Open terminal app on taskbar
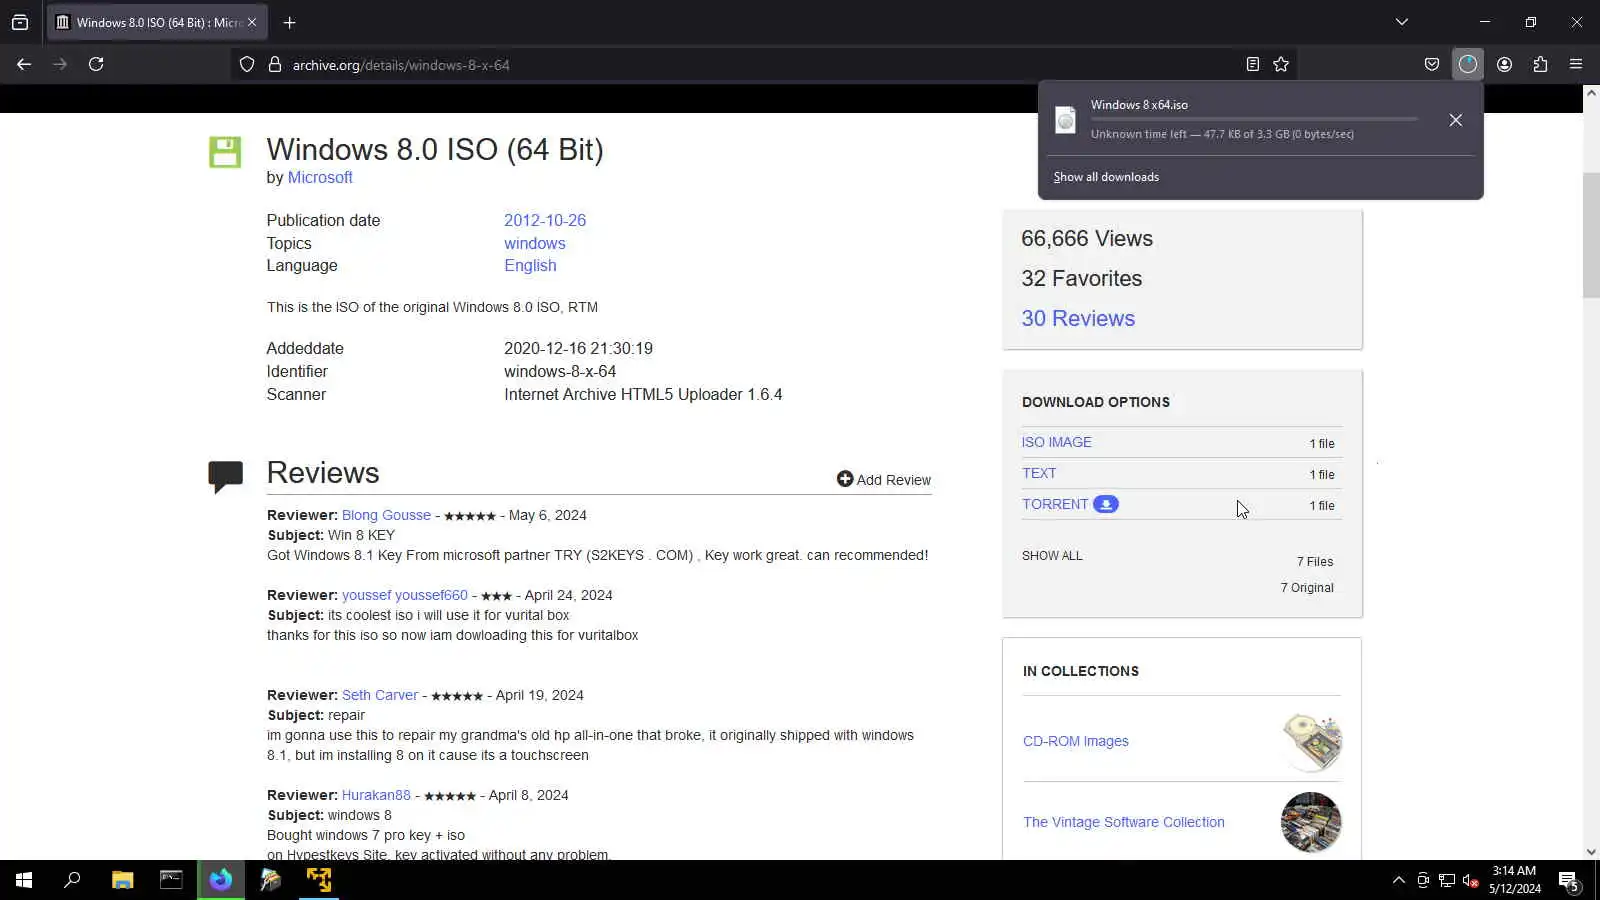Screen dimensions: 1600x900 pyautogui.click(x=171, y=880)
